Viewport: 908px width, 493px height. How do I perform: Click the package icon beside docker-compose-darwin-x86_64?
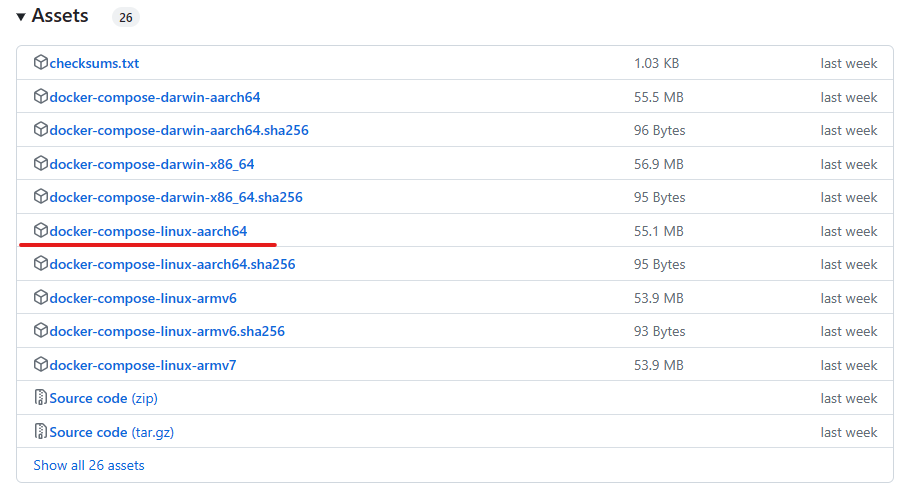click(41, 163)
